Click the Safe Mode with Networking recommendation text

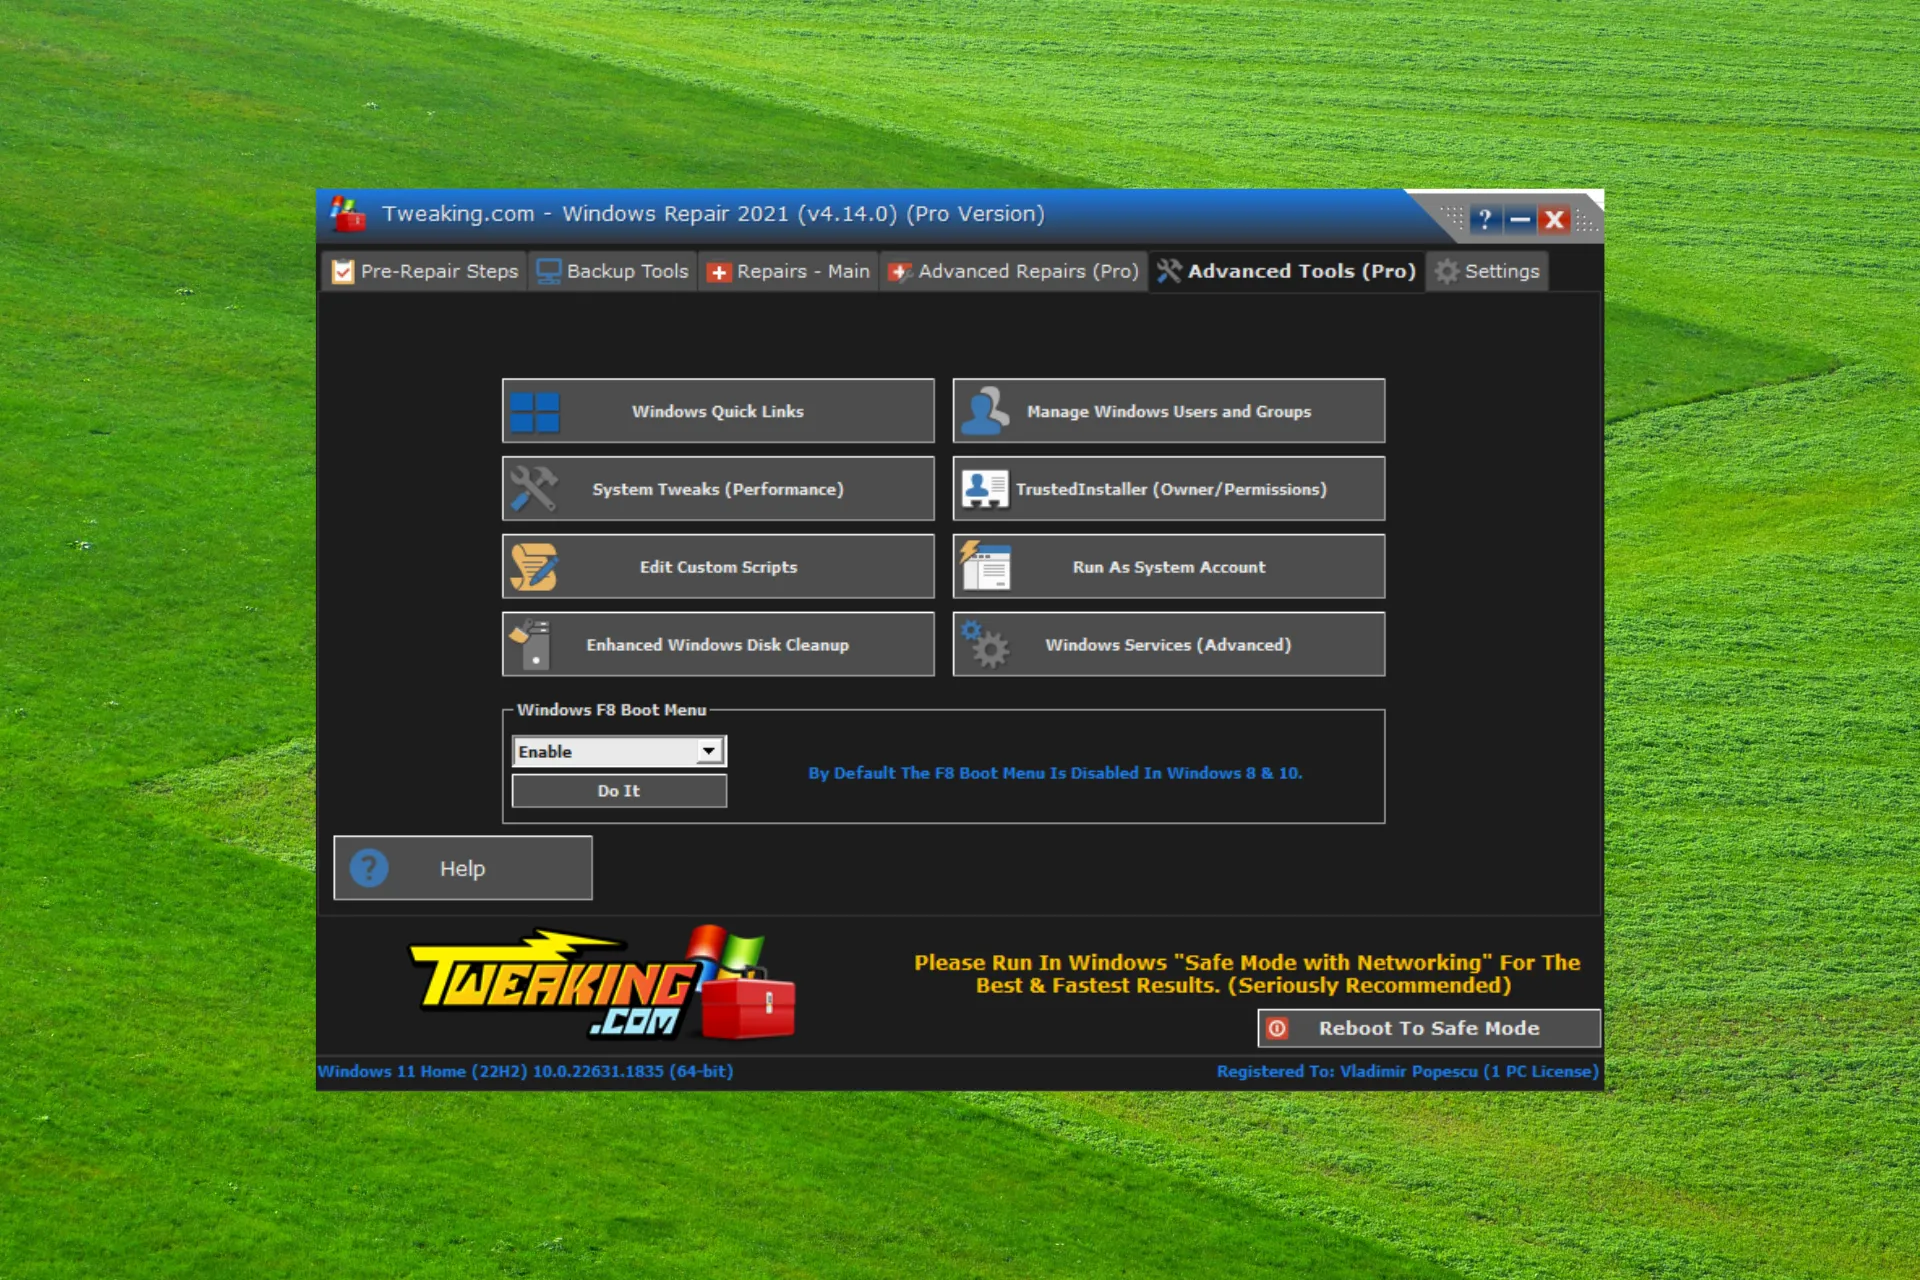tap(1246, 974)
